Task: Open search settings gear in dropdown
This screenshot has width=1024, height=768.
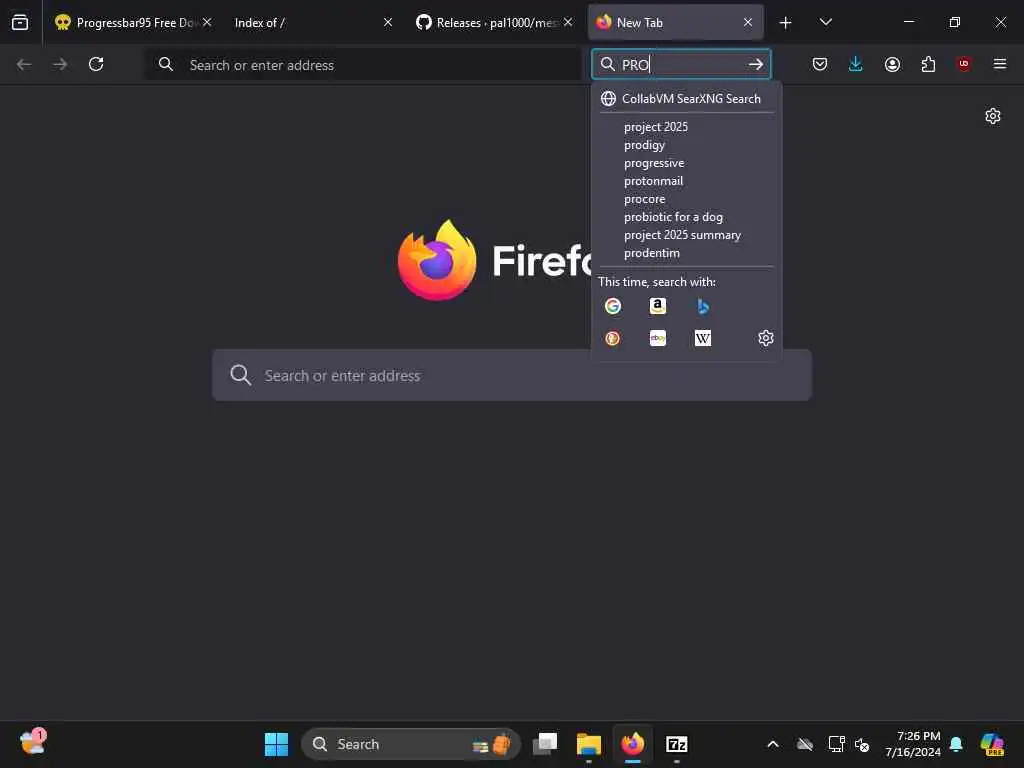Action: [765, 338]
